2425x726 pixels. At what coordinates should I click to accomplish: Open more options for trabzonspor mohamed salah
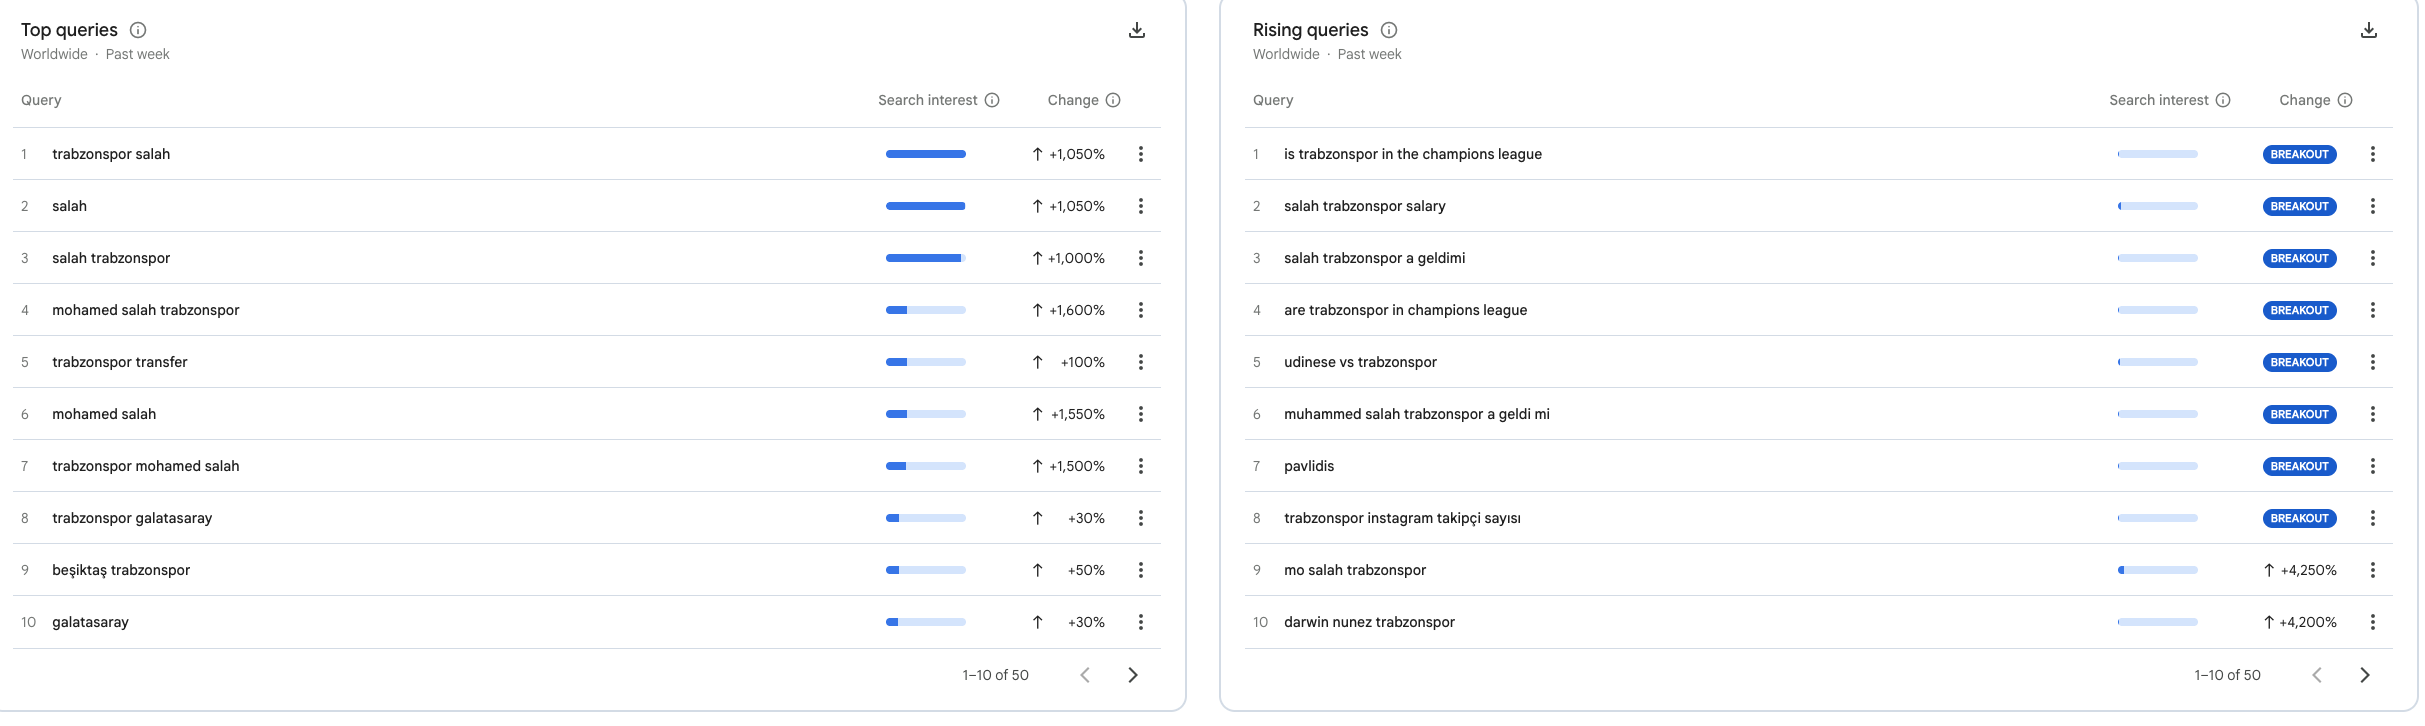click(1141, 466)
